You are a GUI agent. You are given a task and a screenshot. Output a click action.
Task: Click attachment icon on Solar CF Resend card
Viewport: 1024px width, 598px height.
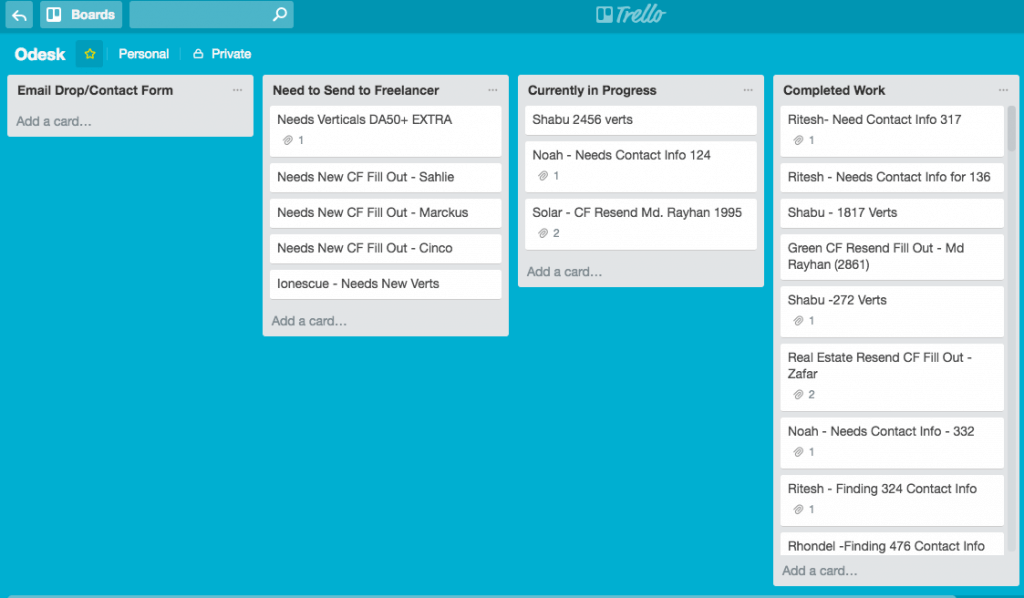543,233
